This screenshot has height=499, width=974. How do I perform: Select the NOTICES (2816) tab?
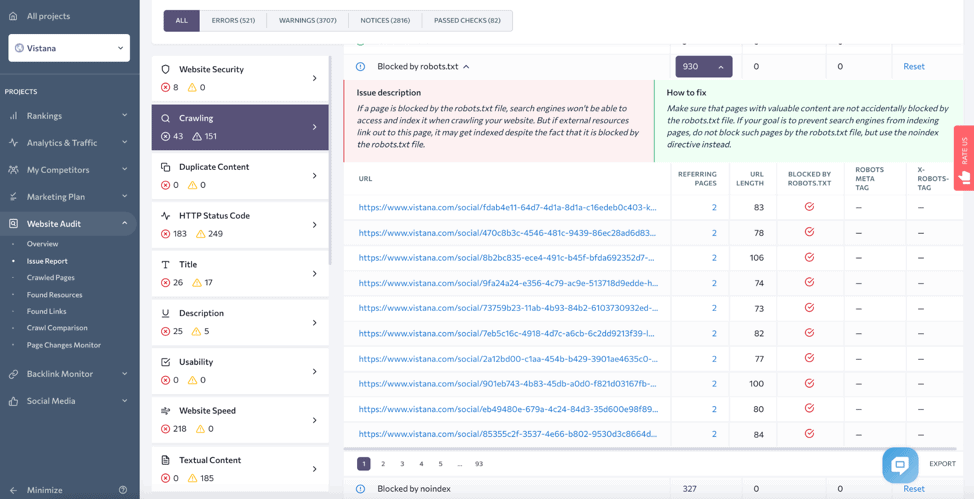[x=385, y=21]
